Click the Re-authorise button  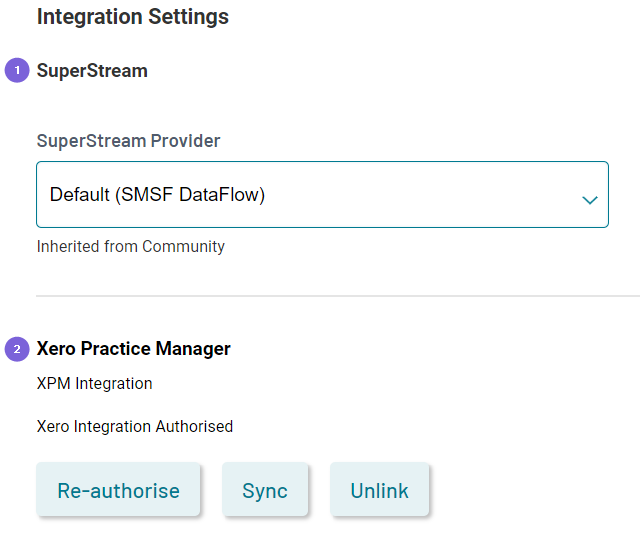[118, 490]
